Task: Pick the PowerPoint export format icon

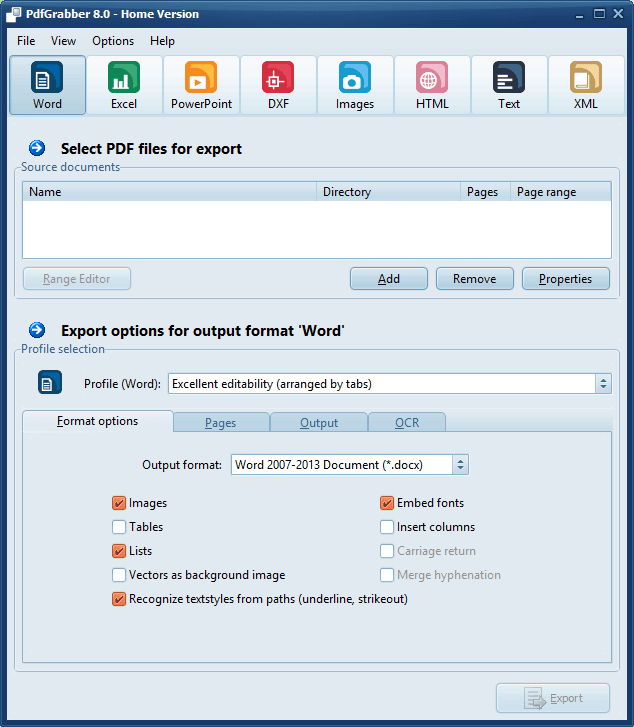Action: (x=201, y=85)
